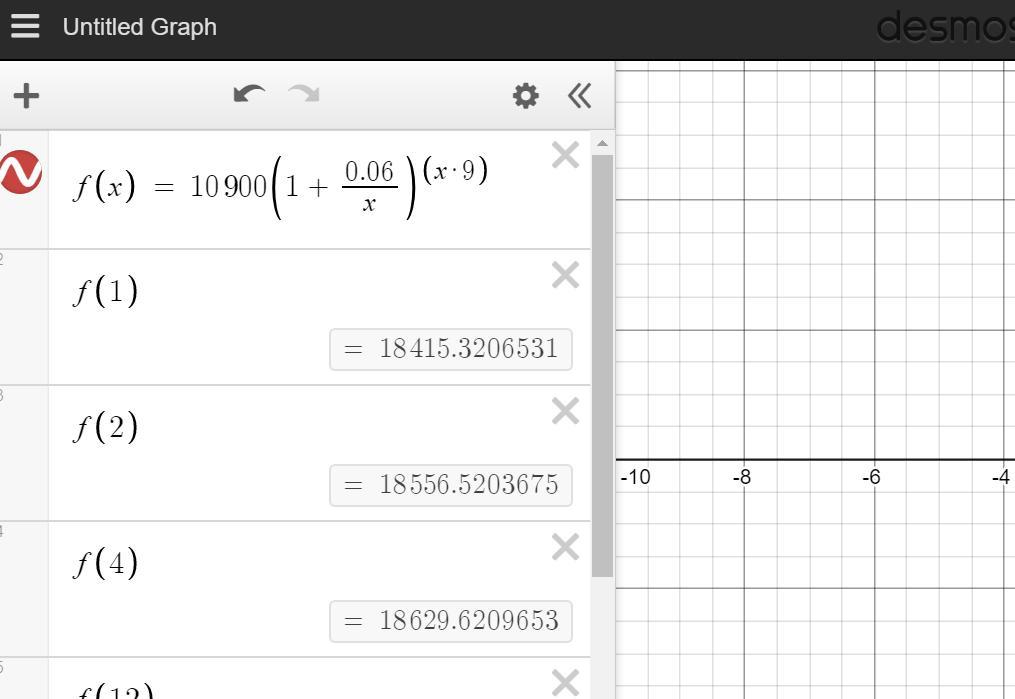This screenshot has width=1015, height=699.
Task: Delete the f(12) expression
Action: coord(565,683)
